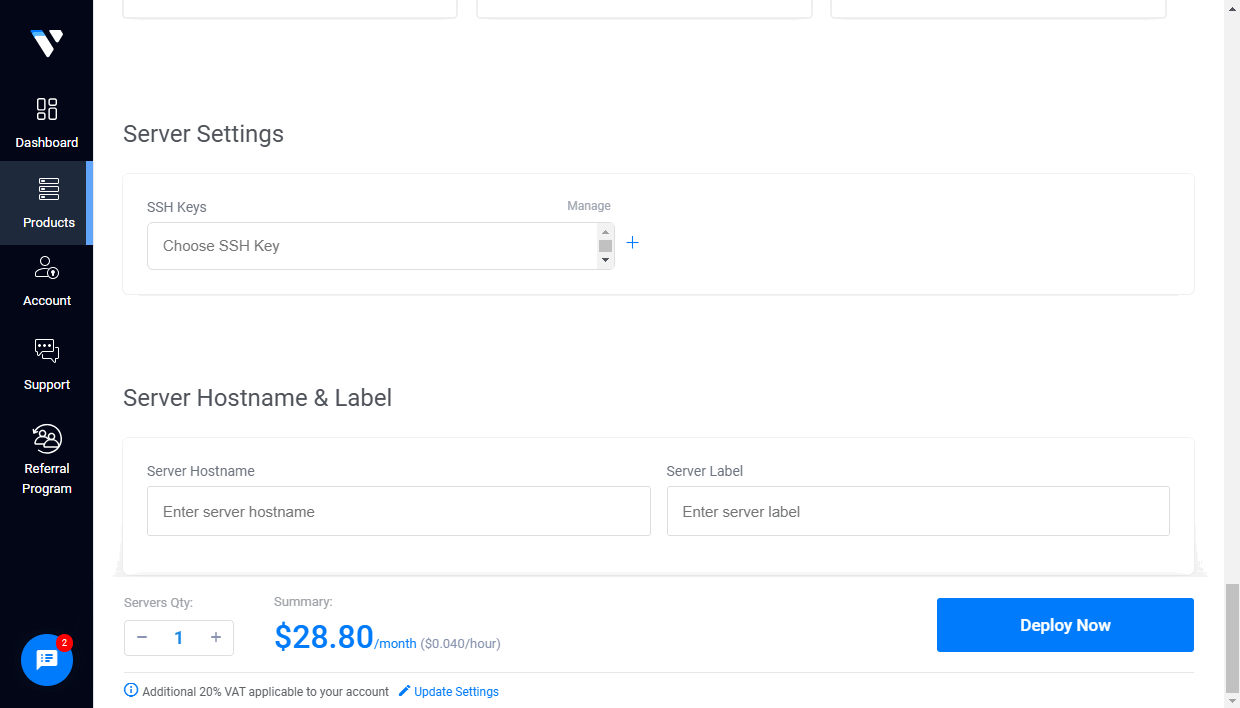Click the info icon next to the VAT notice
The image size is (1240, 708).
click(x=131, y=691)
